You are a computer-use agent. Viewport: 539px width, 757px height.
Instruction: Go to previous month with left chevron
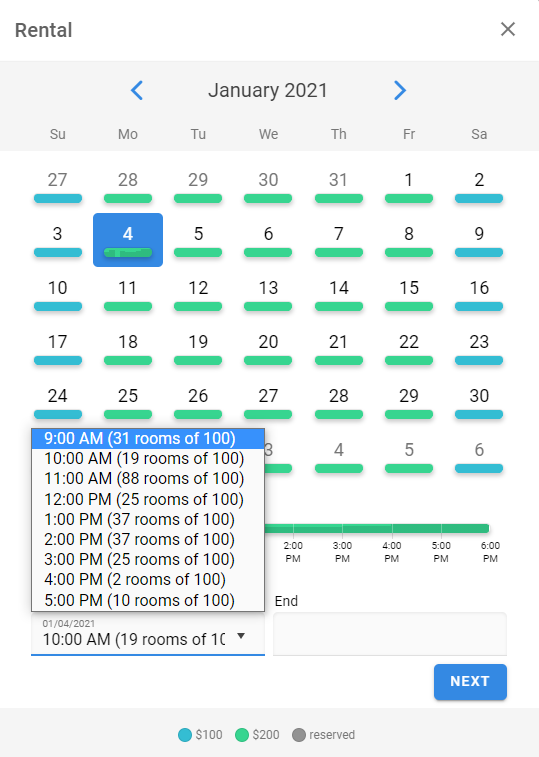point(137,90)
